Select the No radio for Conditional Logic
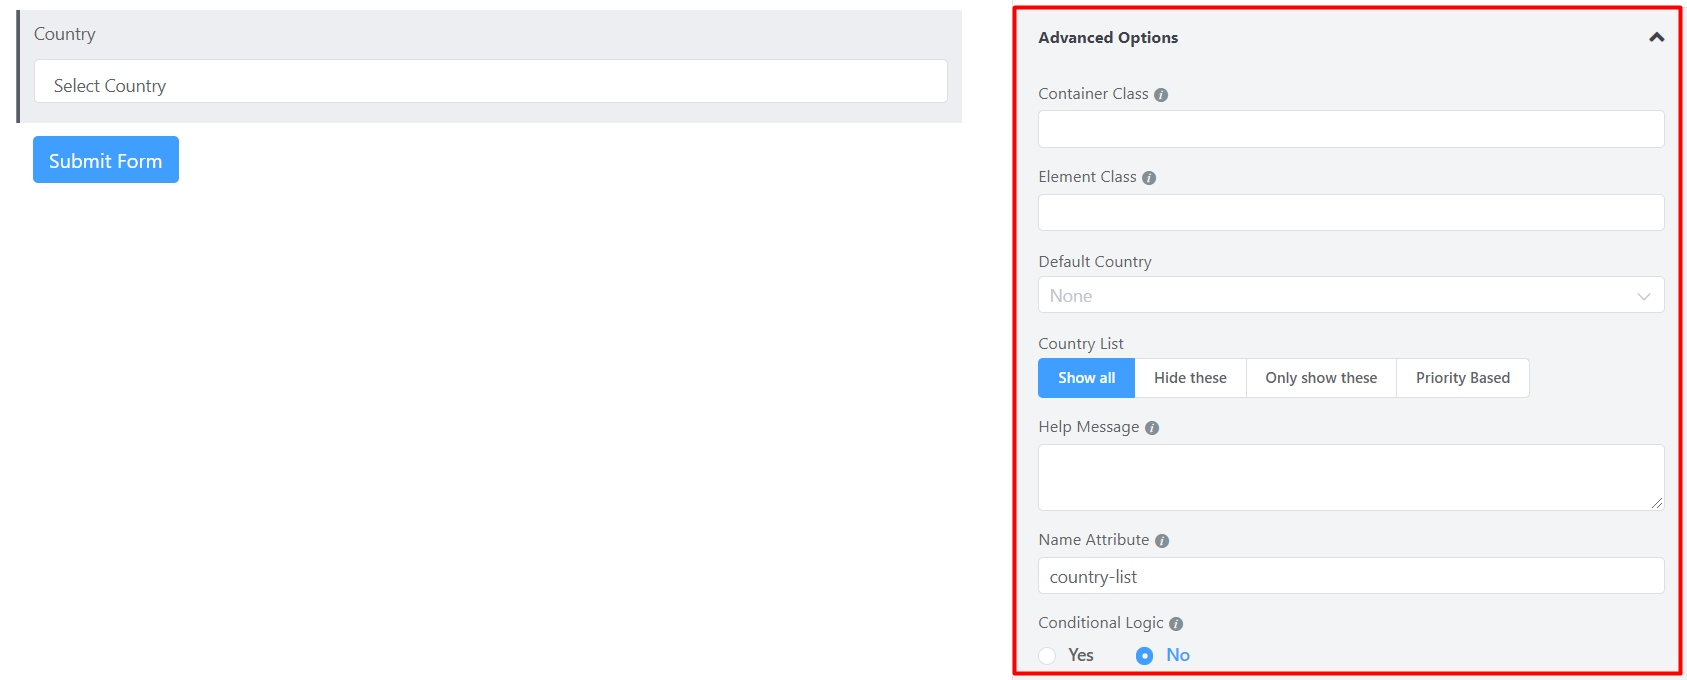The height and width of the screenshot is (680, 1687). pyautogui.click(x=1145, y=656)
